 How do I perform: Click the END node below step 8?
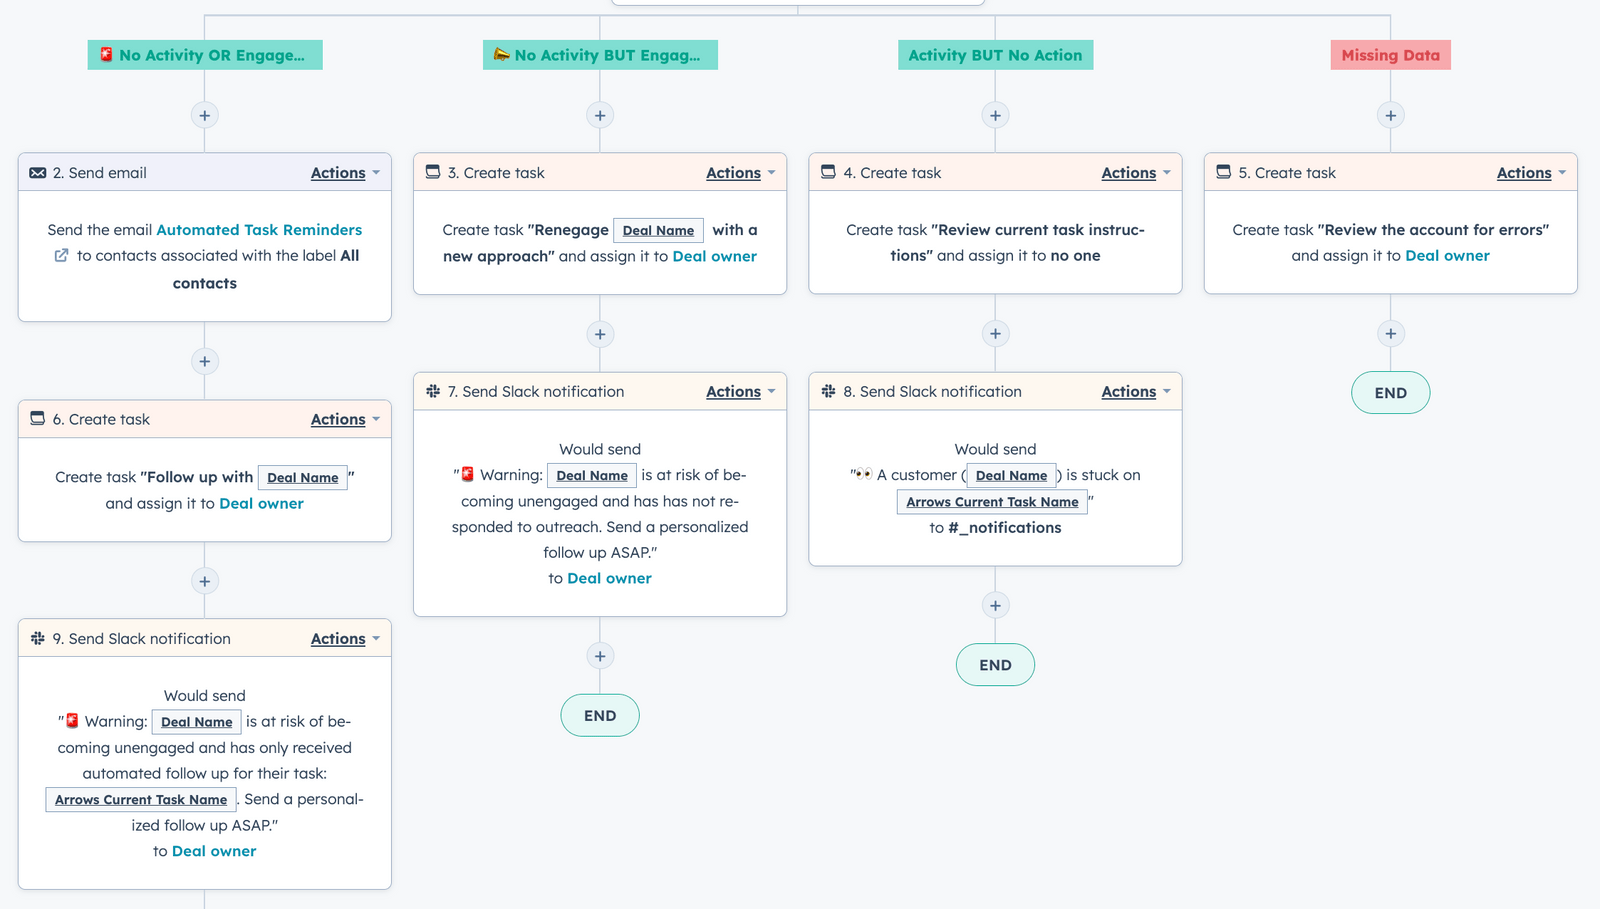coord(994,664)
